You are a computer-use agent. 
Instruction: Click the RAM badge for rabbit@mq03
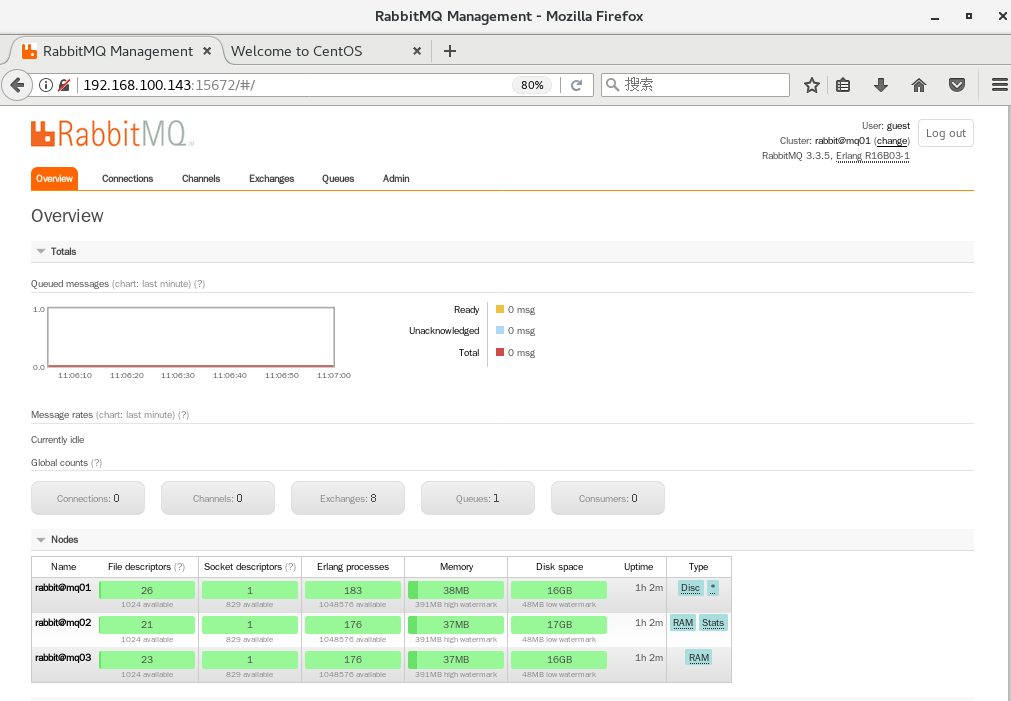699,657
